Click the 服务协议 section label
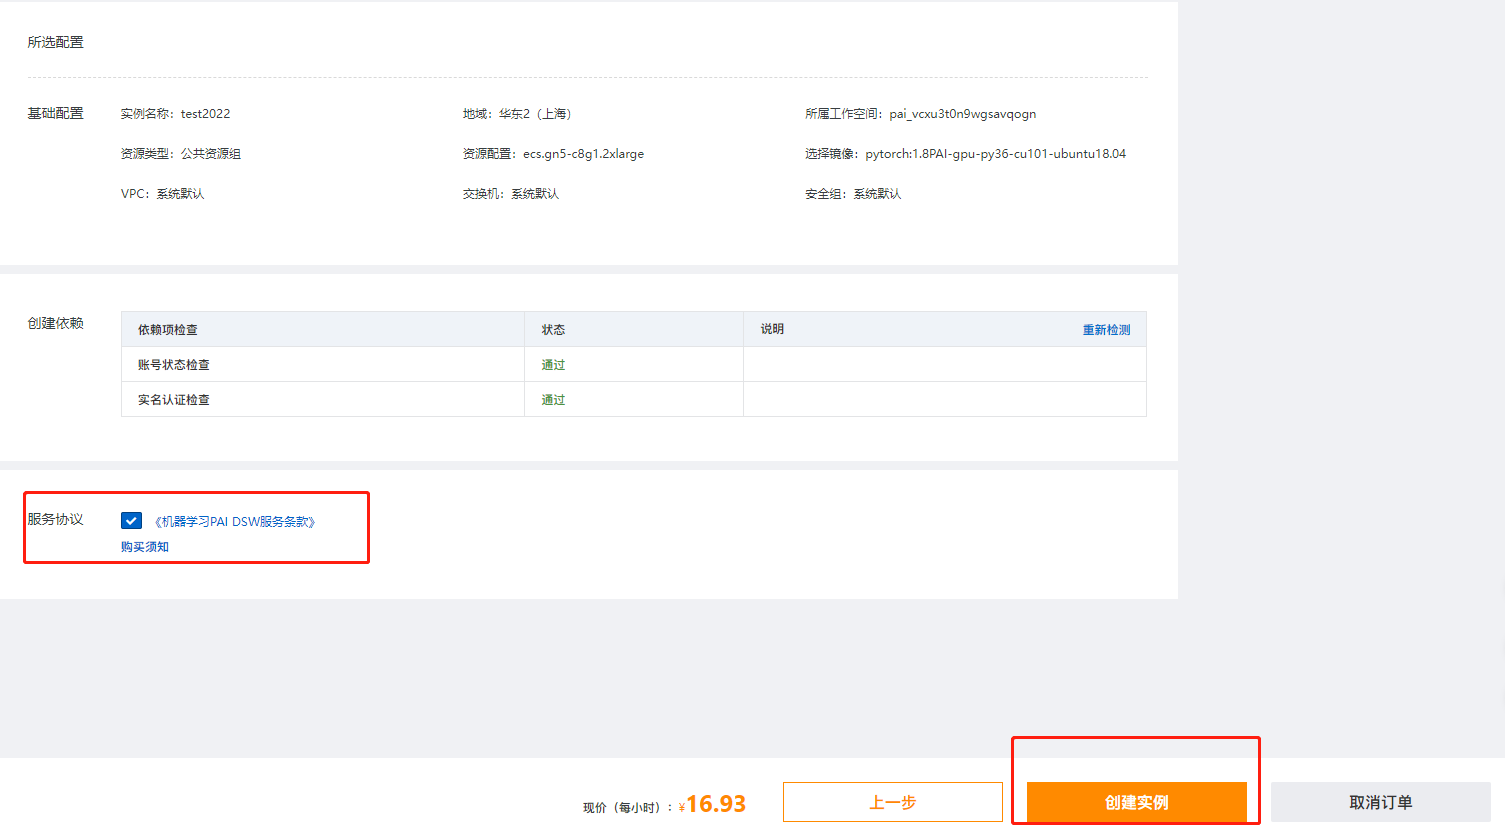Viewport: 1505px width, 832px height. point(56,519)
